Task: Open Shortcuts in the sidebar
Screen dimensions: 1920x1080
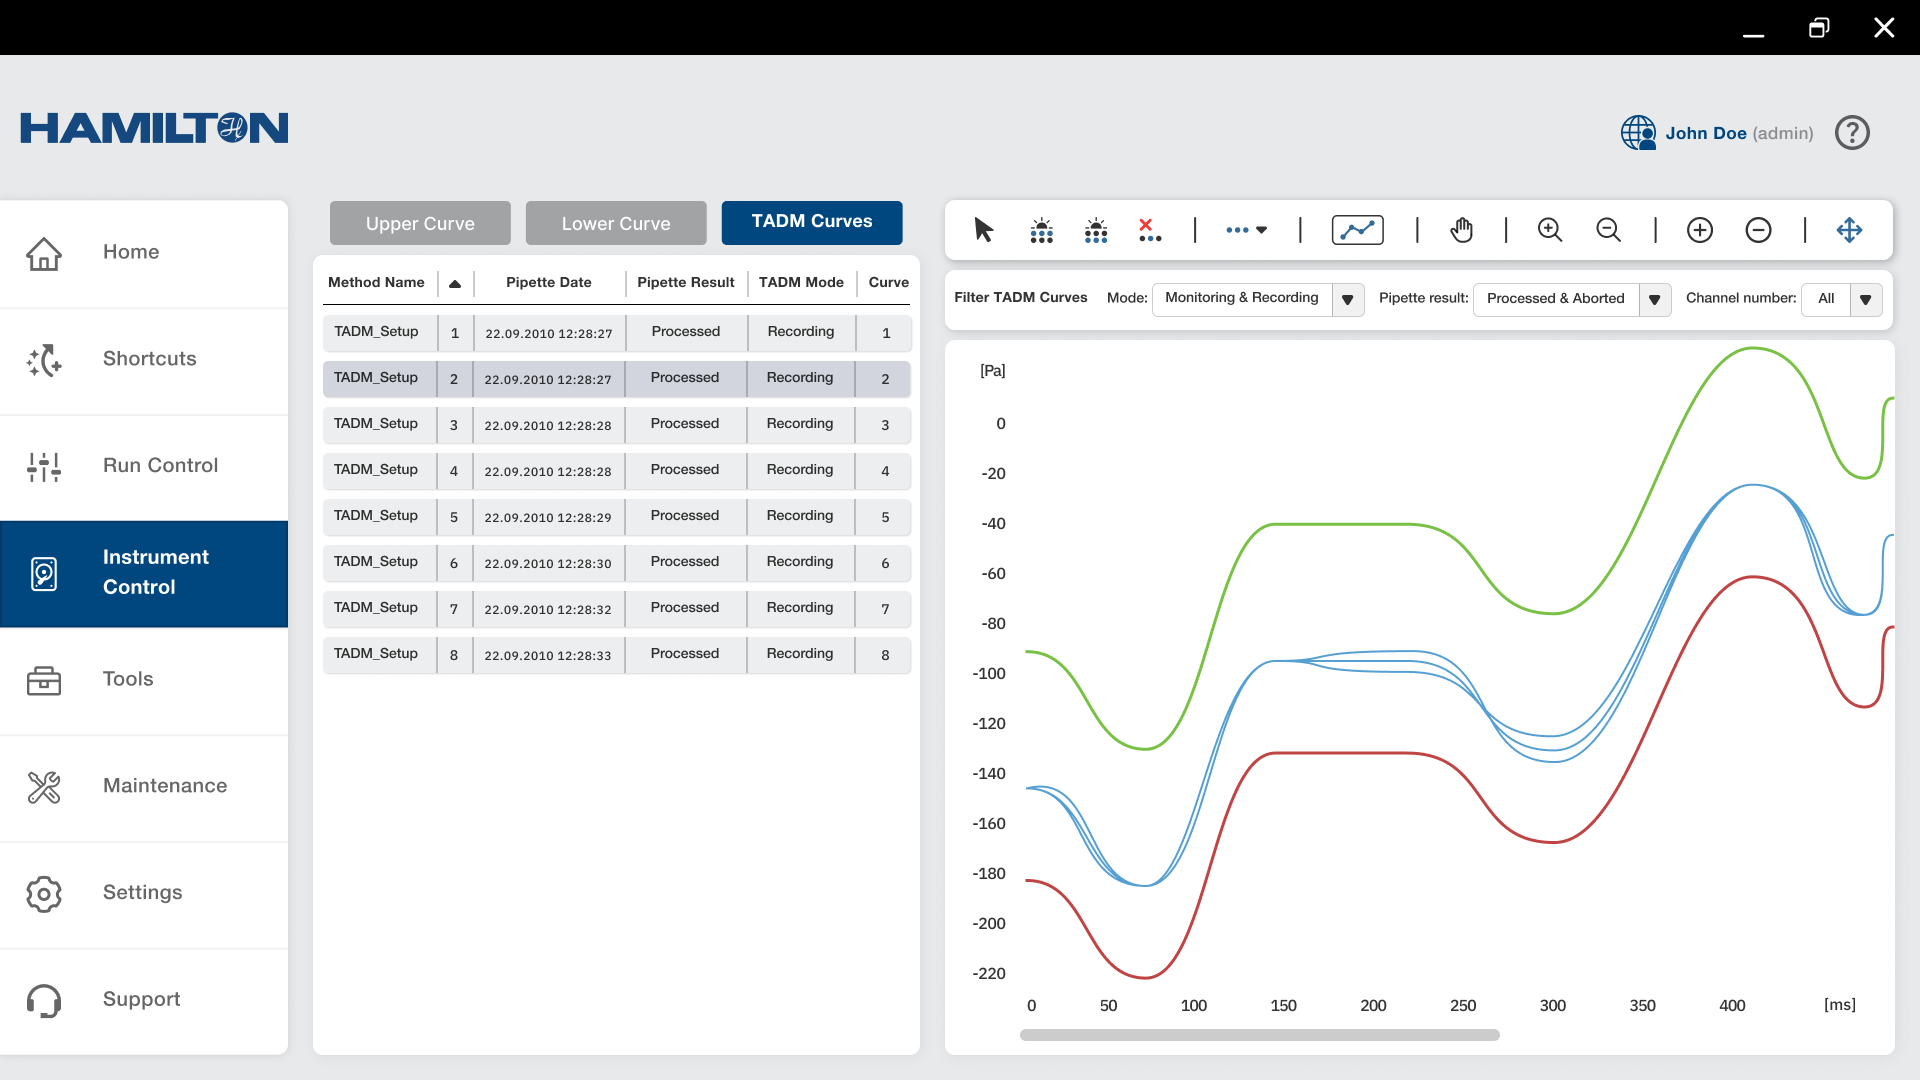Action: pyautogui.click(x=144, y=360)
